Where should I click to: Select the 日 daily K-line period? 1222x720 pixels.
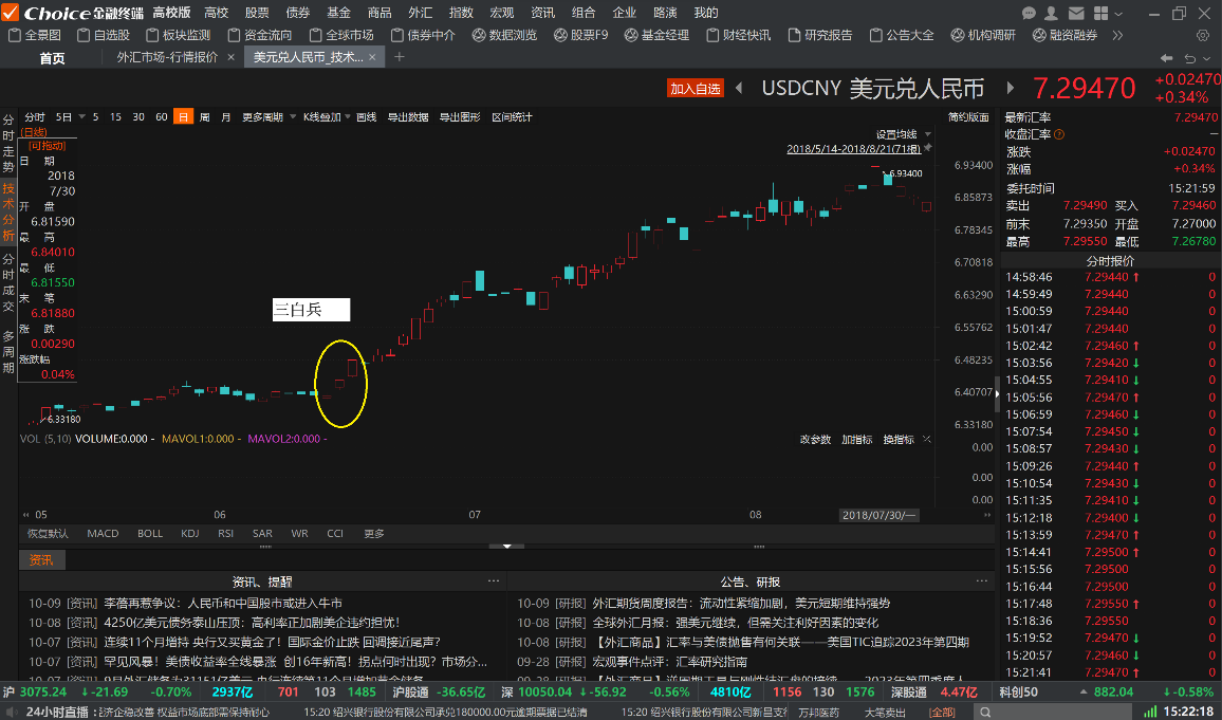pos(182,117)
